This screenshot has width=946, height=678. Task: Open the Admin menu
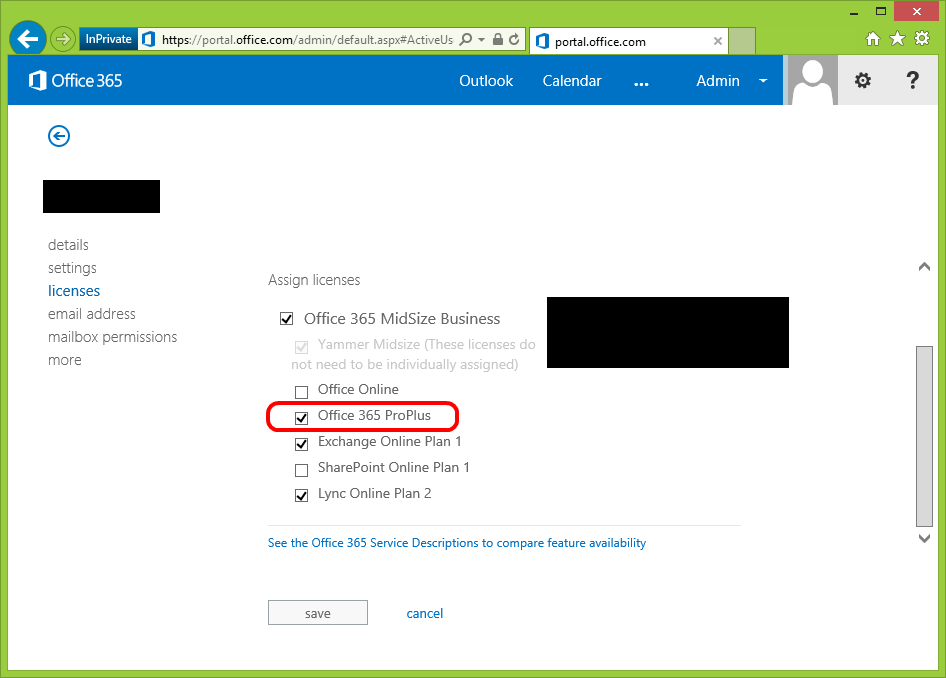click(717, 80)
